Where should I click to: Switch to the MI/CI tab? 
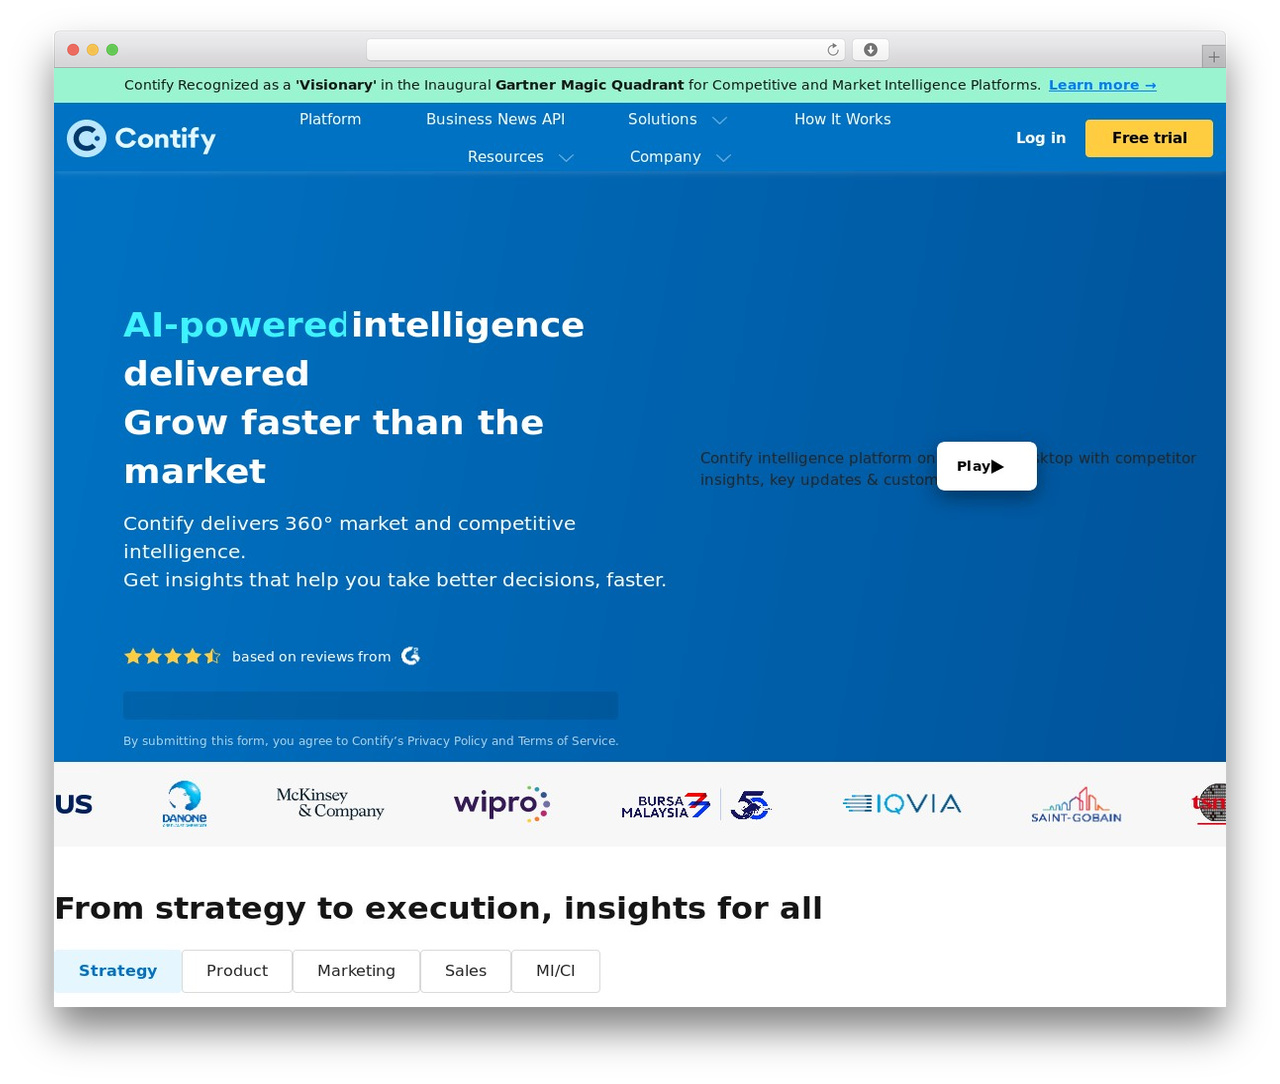point(556,971)
